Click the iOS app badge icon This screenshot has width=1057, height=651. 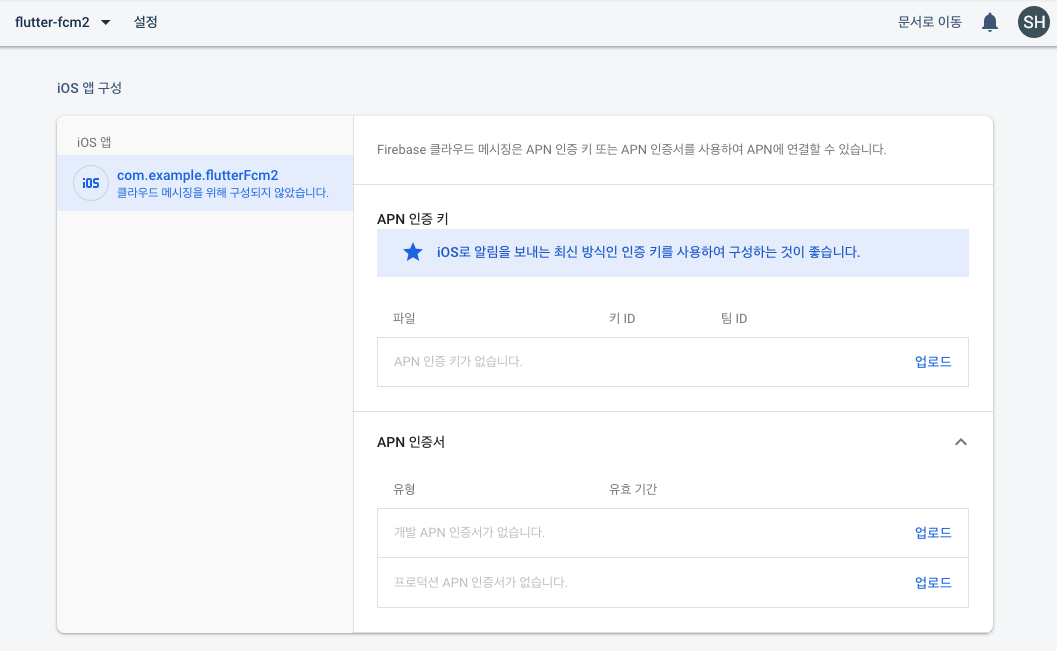point(91,183)
